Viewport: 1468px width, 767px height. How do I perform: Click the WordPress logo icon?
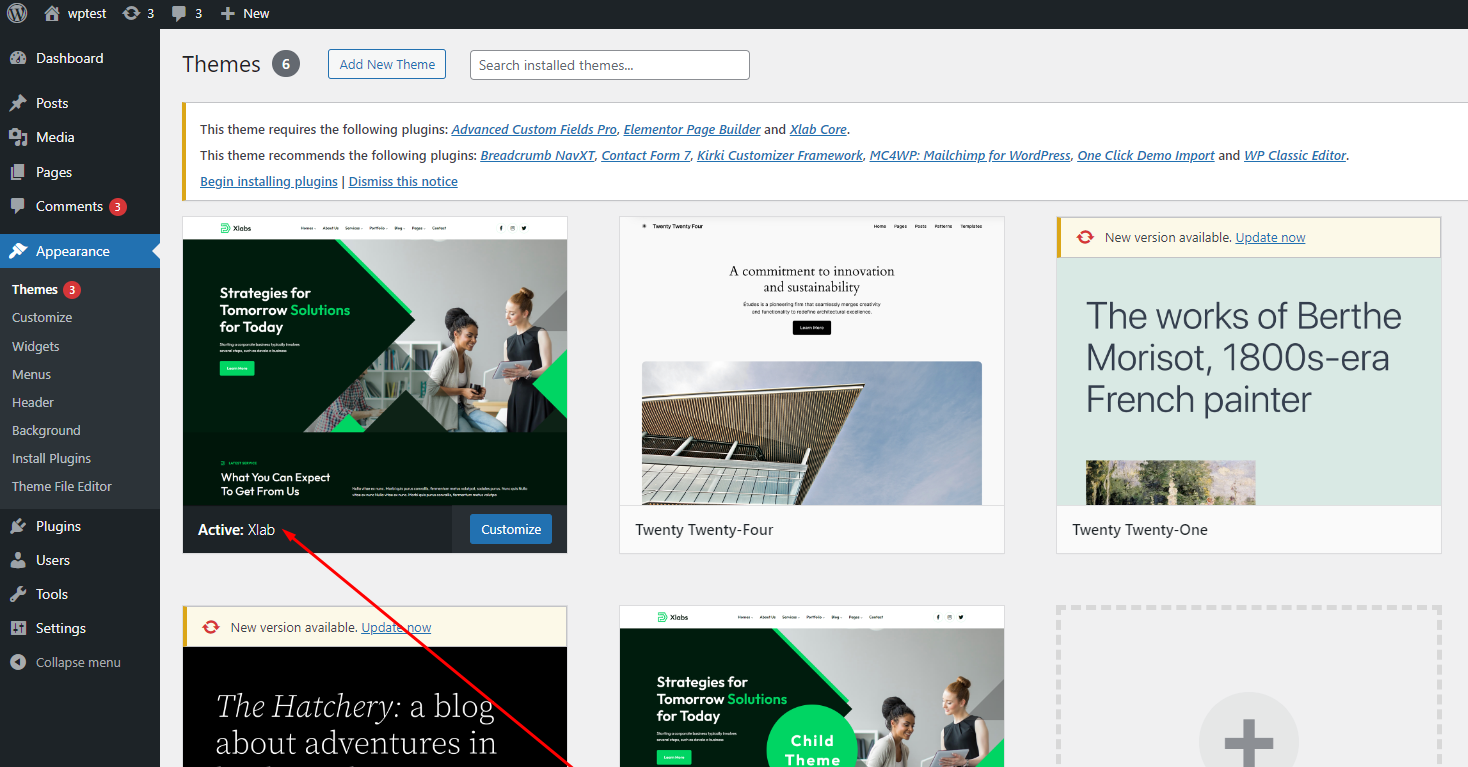18,13
